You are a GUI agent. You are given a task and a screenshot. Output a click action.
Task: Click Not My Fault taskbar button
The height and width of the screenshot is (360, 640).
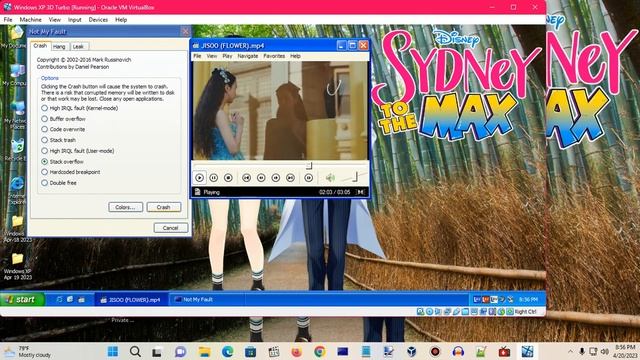click(207, 300)
